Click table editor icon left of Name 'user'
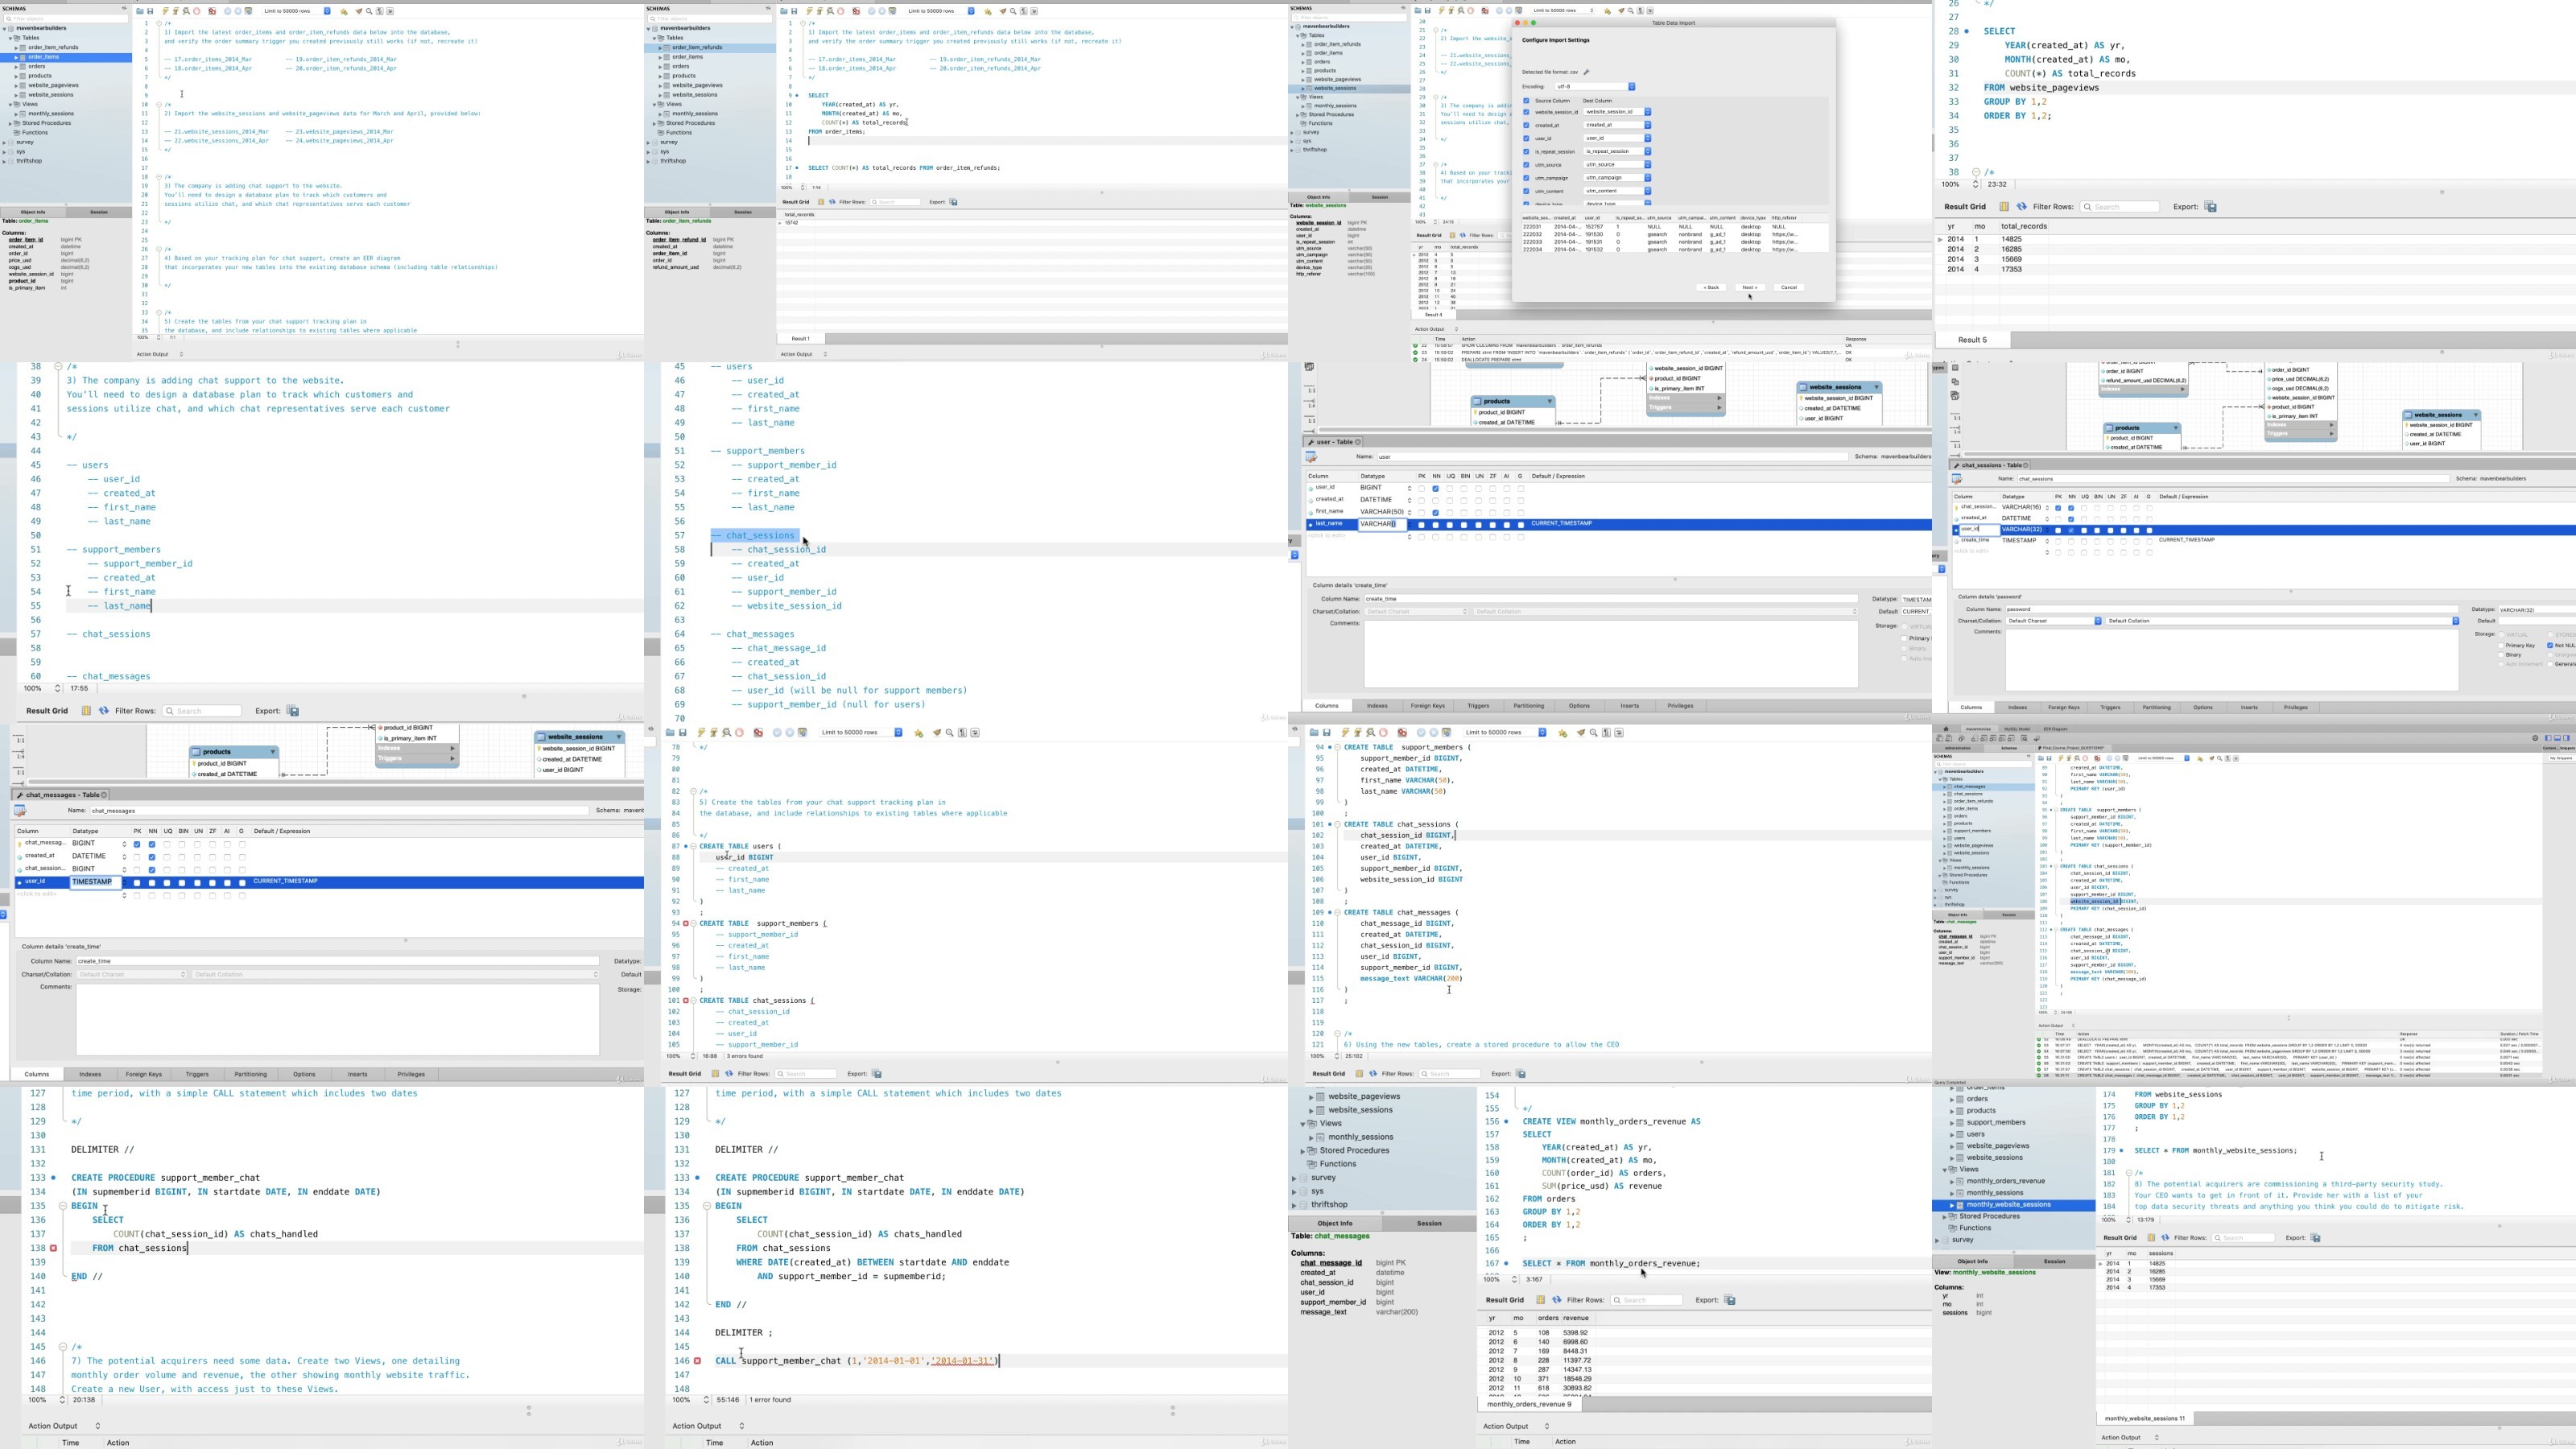The width and height of the screenshot is (2576, 1449). tap(1311, 457)
